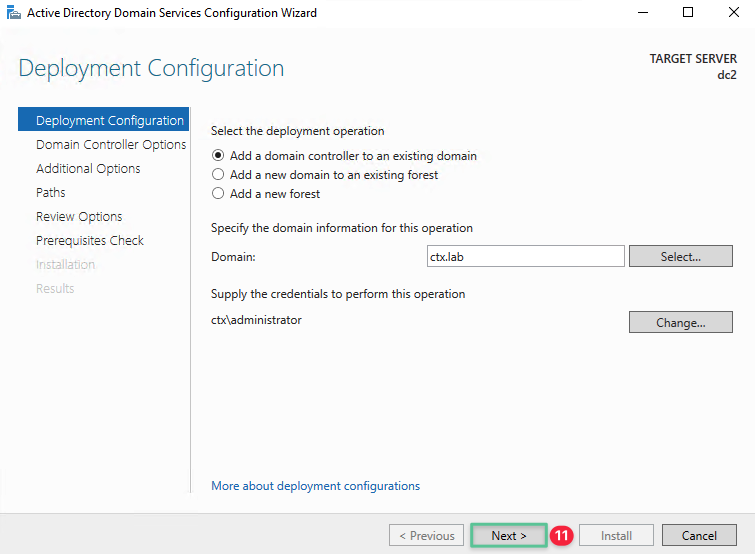
Task: Minimize the wizard window
Action: [x=642, y=13]
